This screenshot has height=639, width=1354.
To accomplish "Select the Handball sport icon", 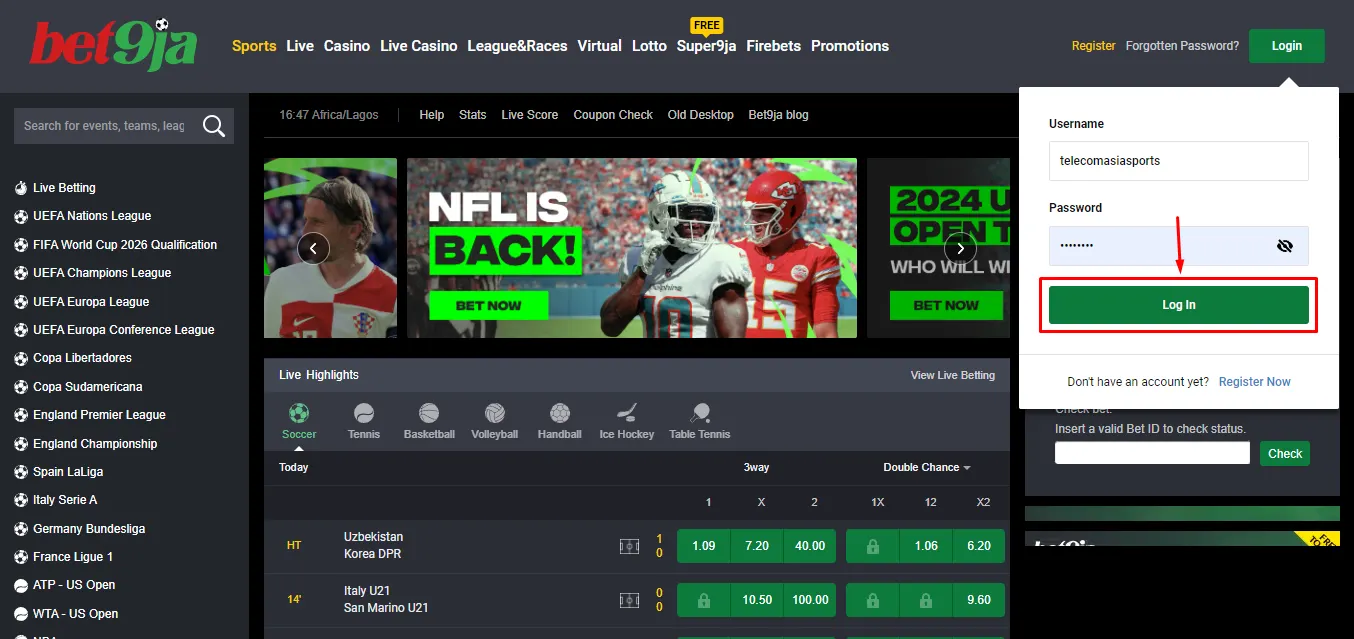I will pos(559,413).
